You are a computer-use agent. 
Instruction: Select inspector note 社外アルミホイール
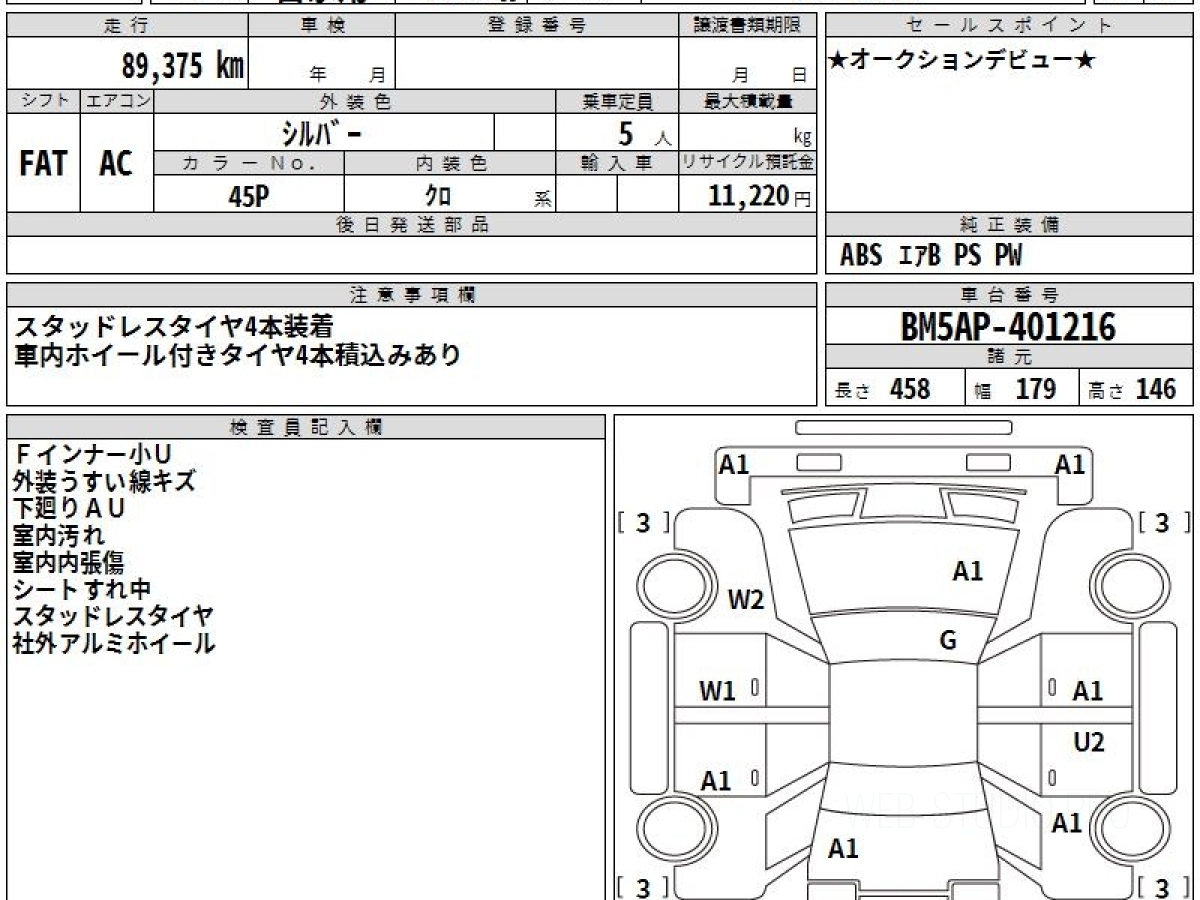point(114,644)
